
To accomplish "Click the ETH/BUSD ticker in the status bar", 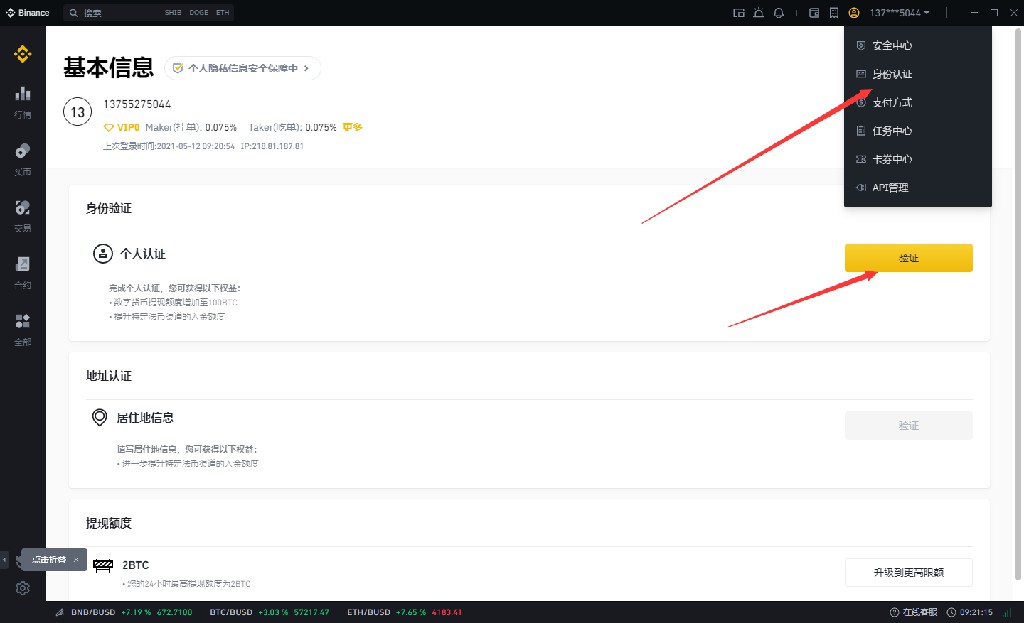I will tap(404, 612).
